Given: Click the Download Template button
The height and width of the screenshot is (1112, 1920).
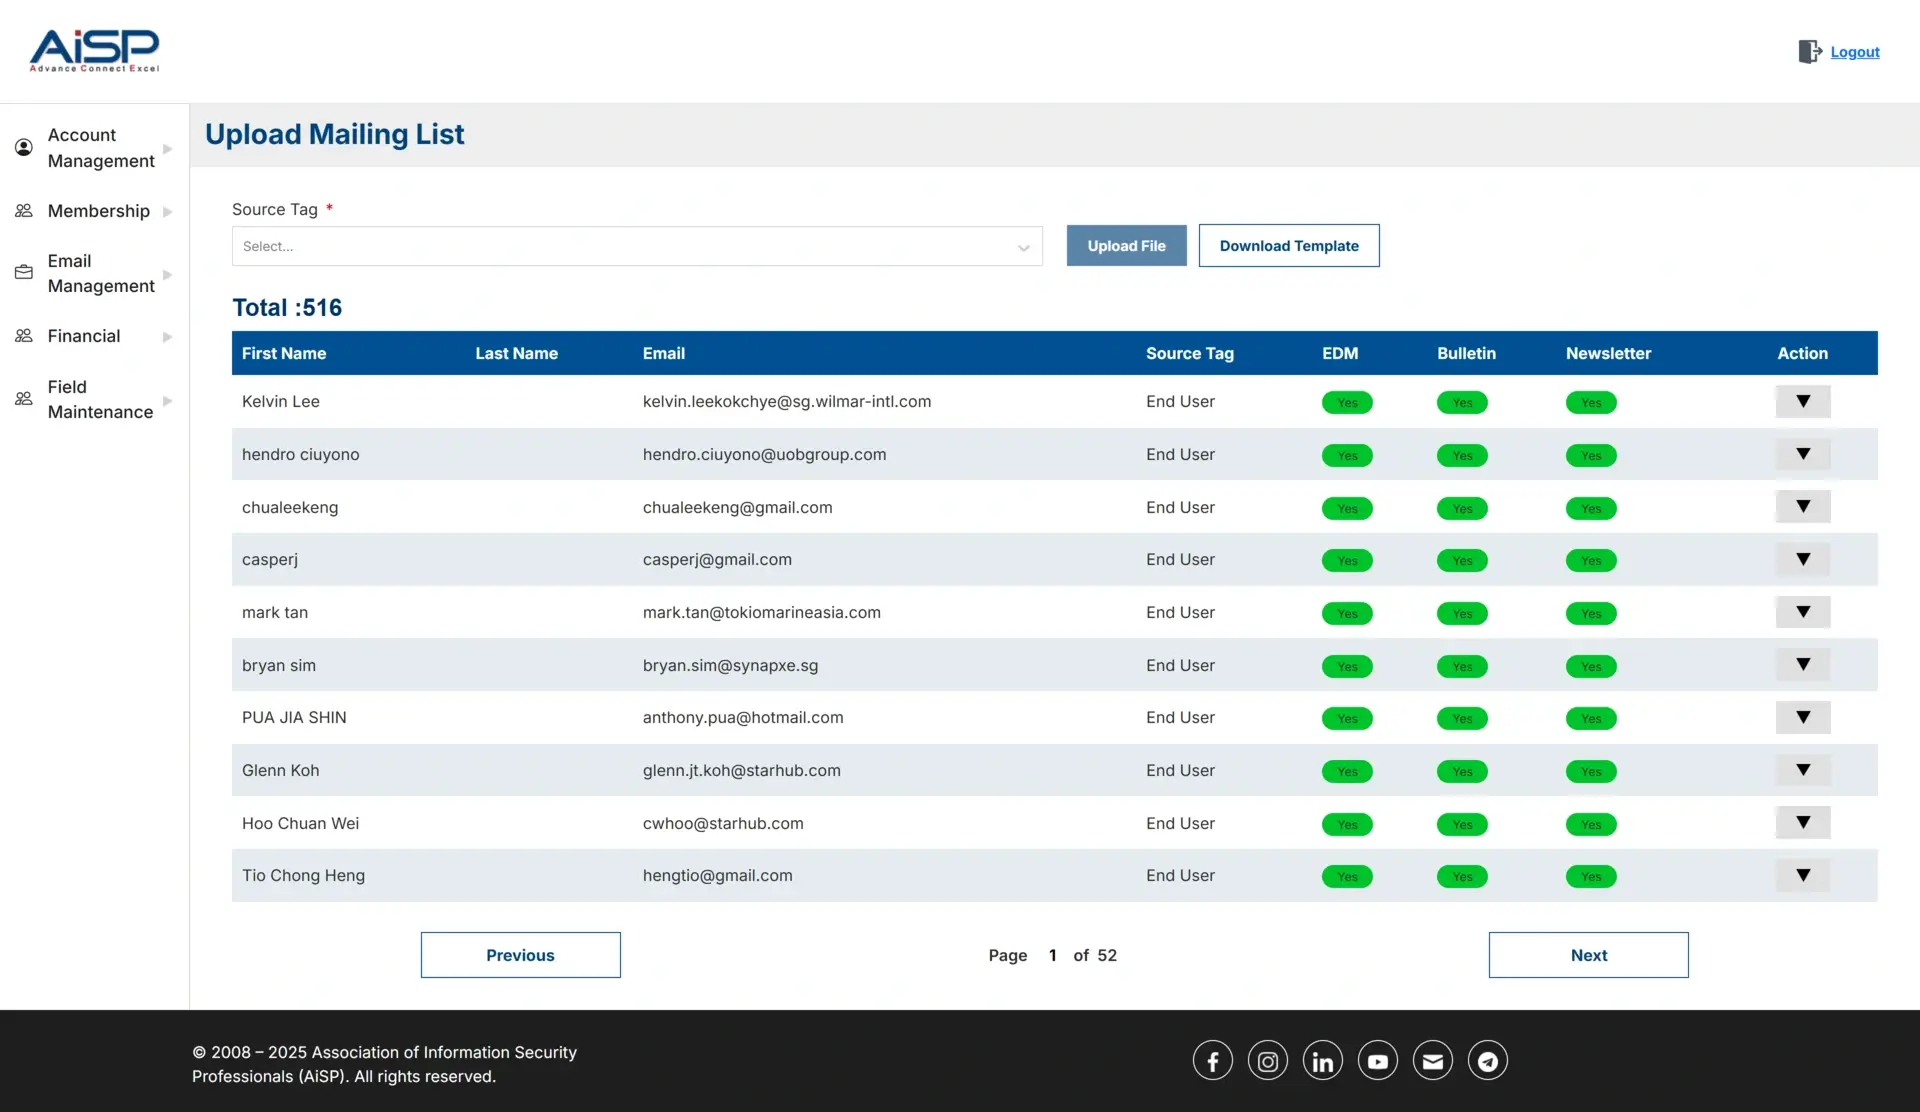Looking at the screenshot, I should [1288, 246].
